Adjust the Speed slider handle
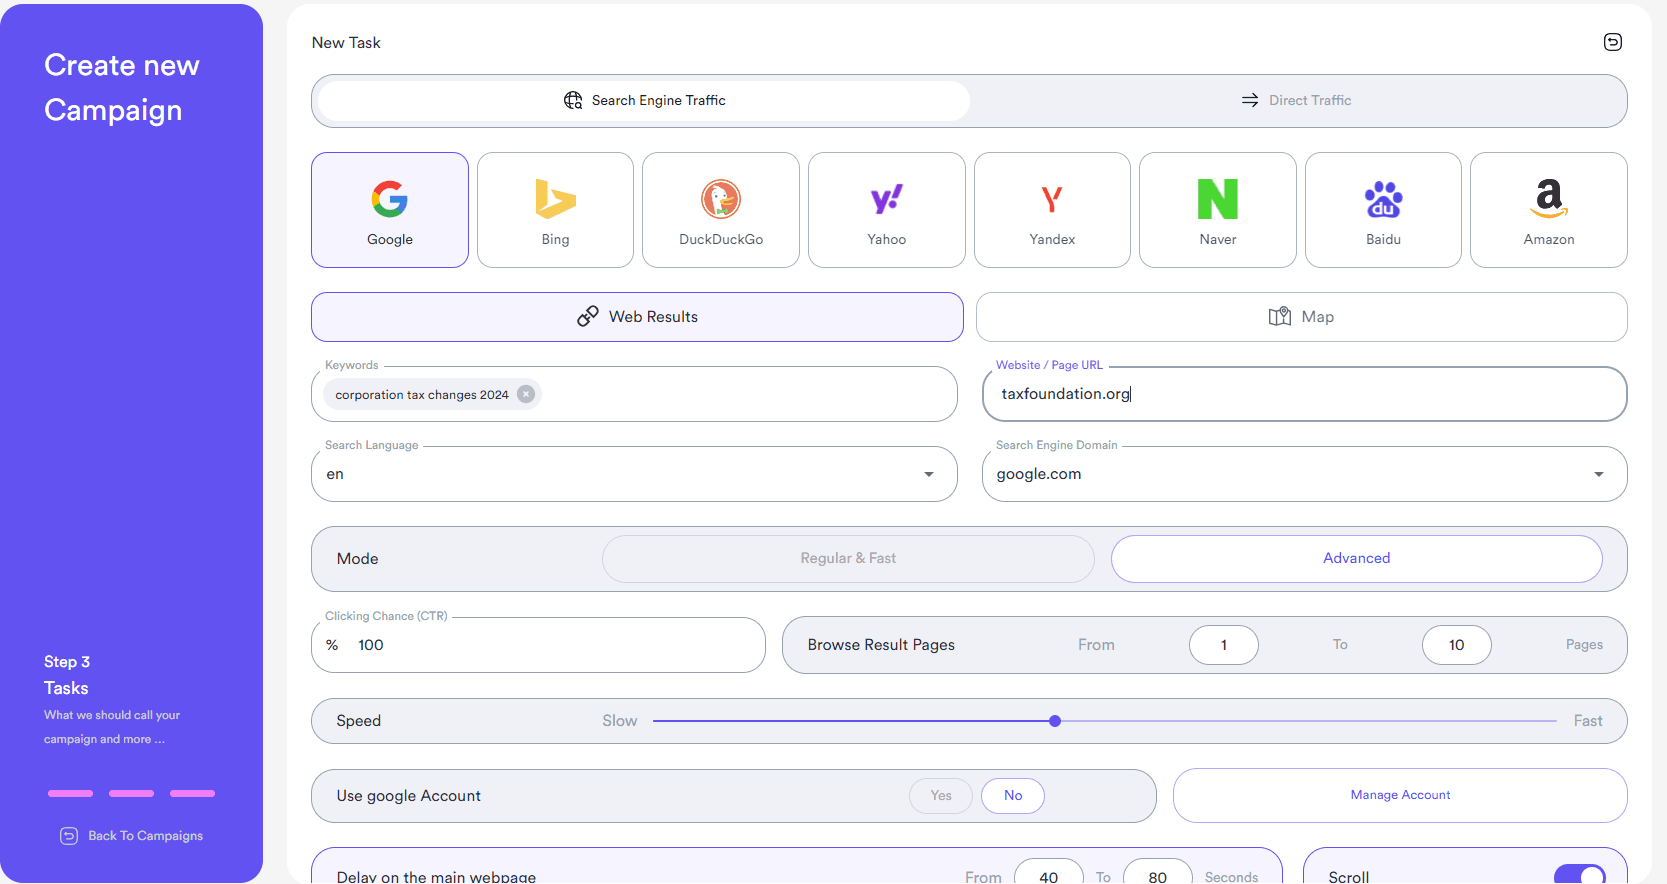Viewport: 1667px width, 884px height. pyautogui.click(x=1055, y=721)
